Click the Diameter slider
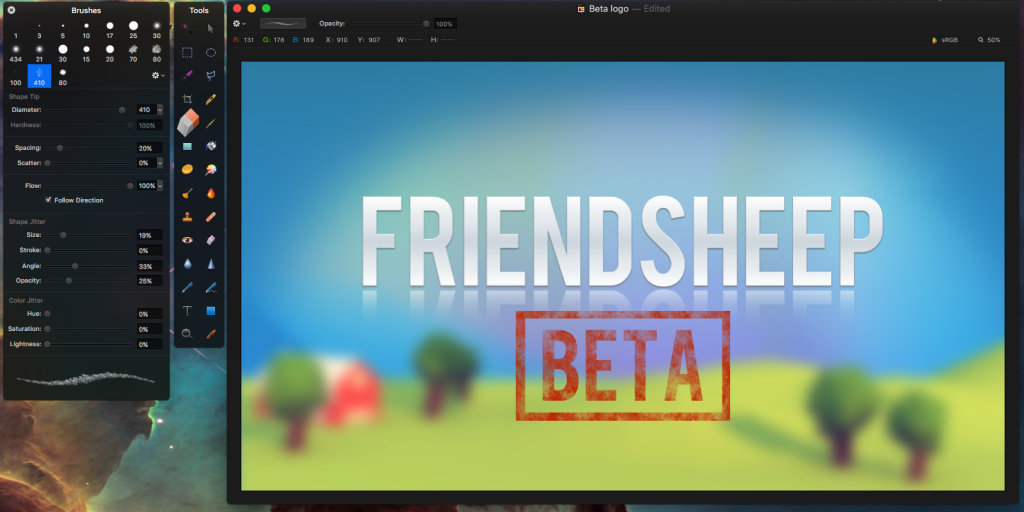This screenshot has width=1024, height=512. pyautogui.click(x=89, y=110)
